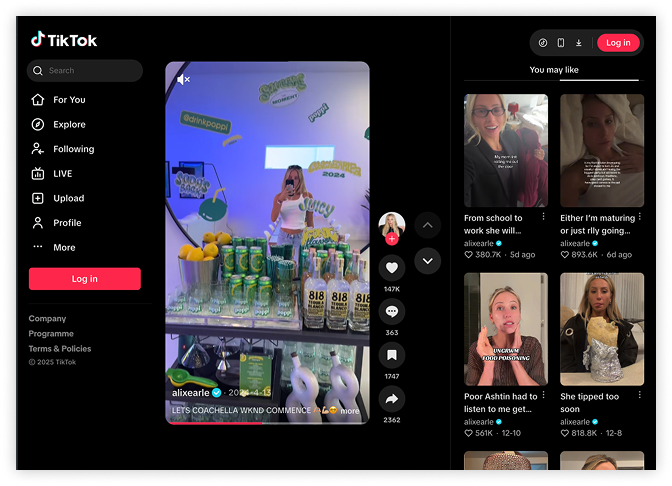Click the download app icon in the top bar
The width and height of the screenshot is (672, 486).
tap(579, 43)
